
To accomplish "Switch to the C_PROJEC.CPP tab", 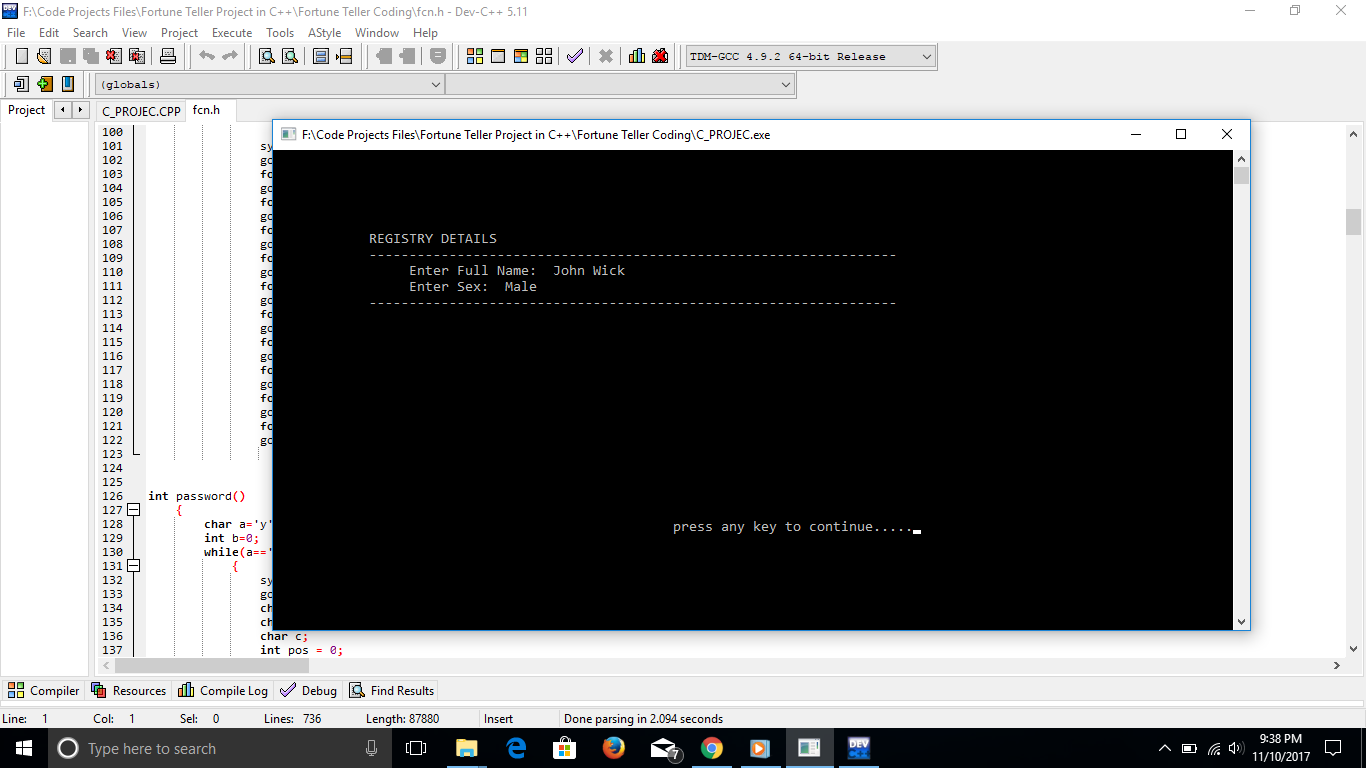I will (x=140, y=111).
